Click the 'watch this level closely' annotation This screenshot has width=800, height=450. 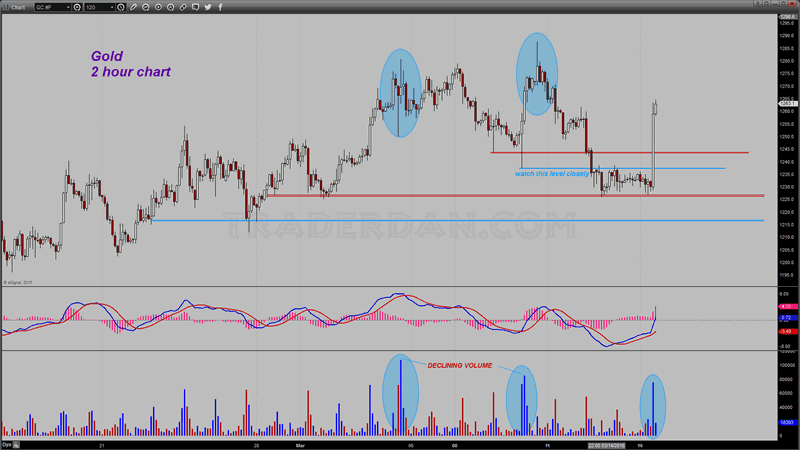coord(552,173)
